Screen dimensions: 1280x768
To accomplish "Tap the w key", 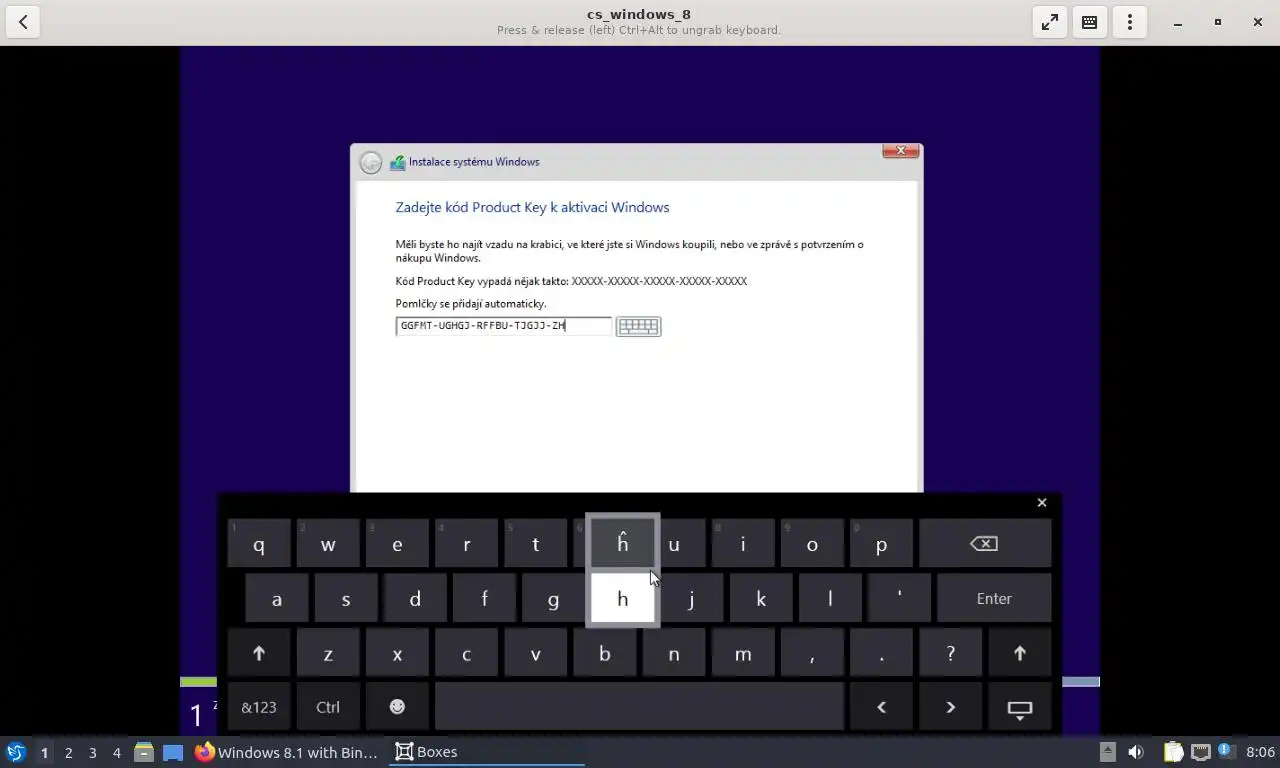I will tap(328, 544).
